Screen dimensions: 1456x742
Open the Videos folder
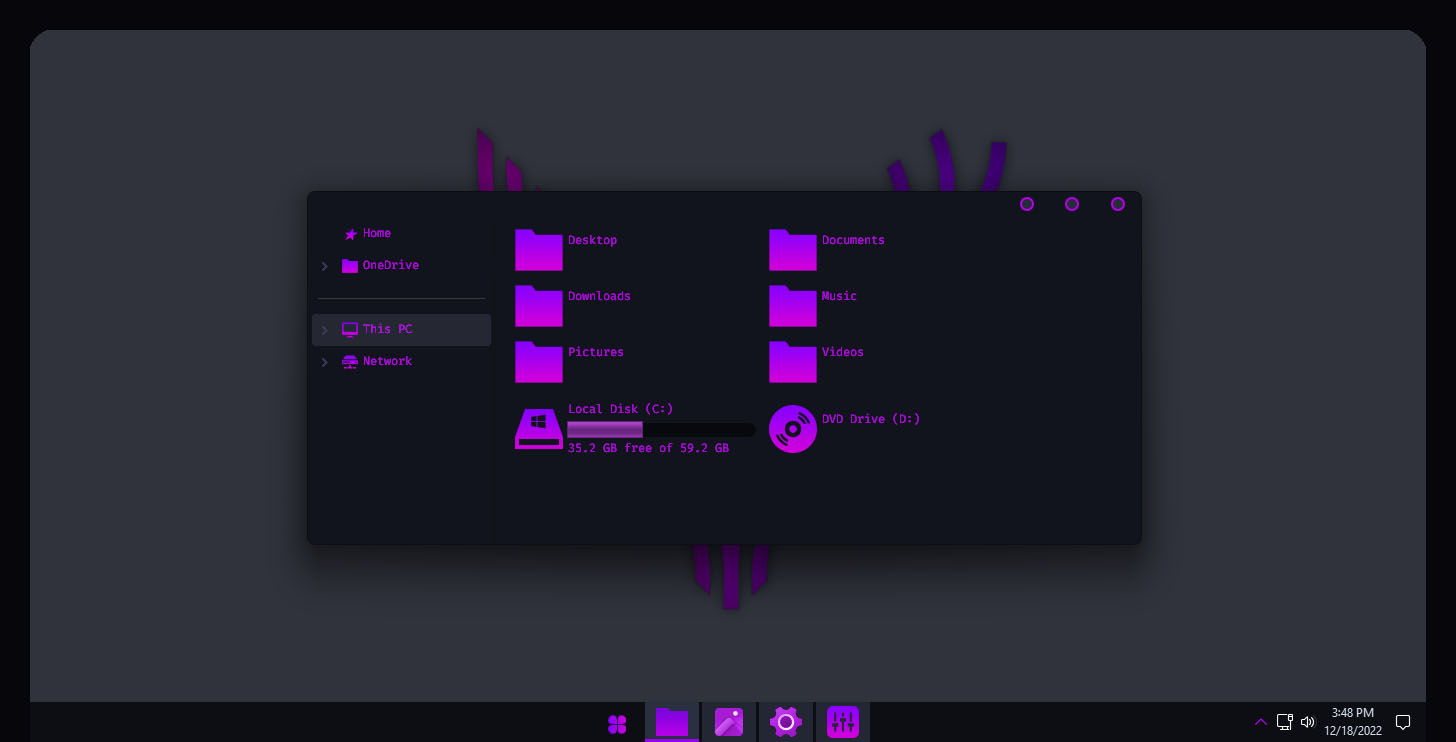tap(792, 362)
